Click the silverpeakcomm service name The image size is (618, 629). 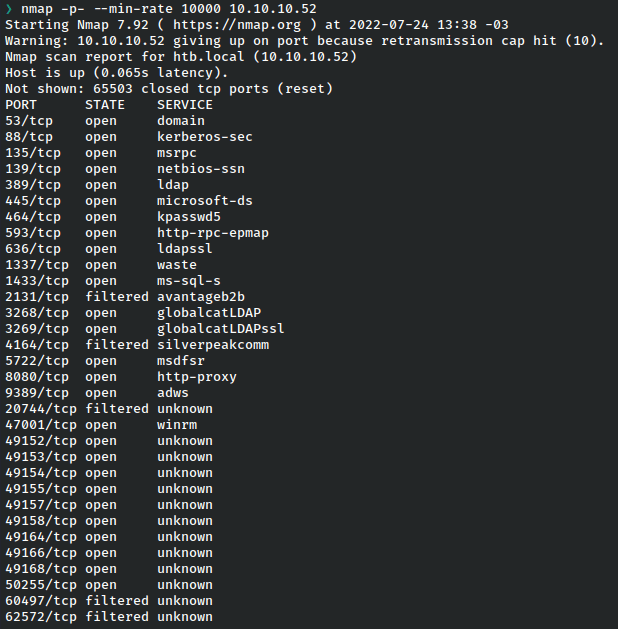(x=213, y=345)
